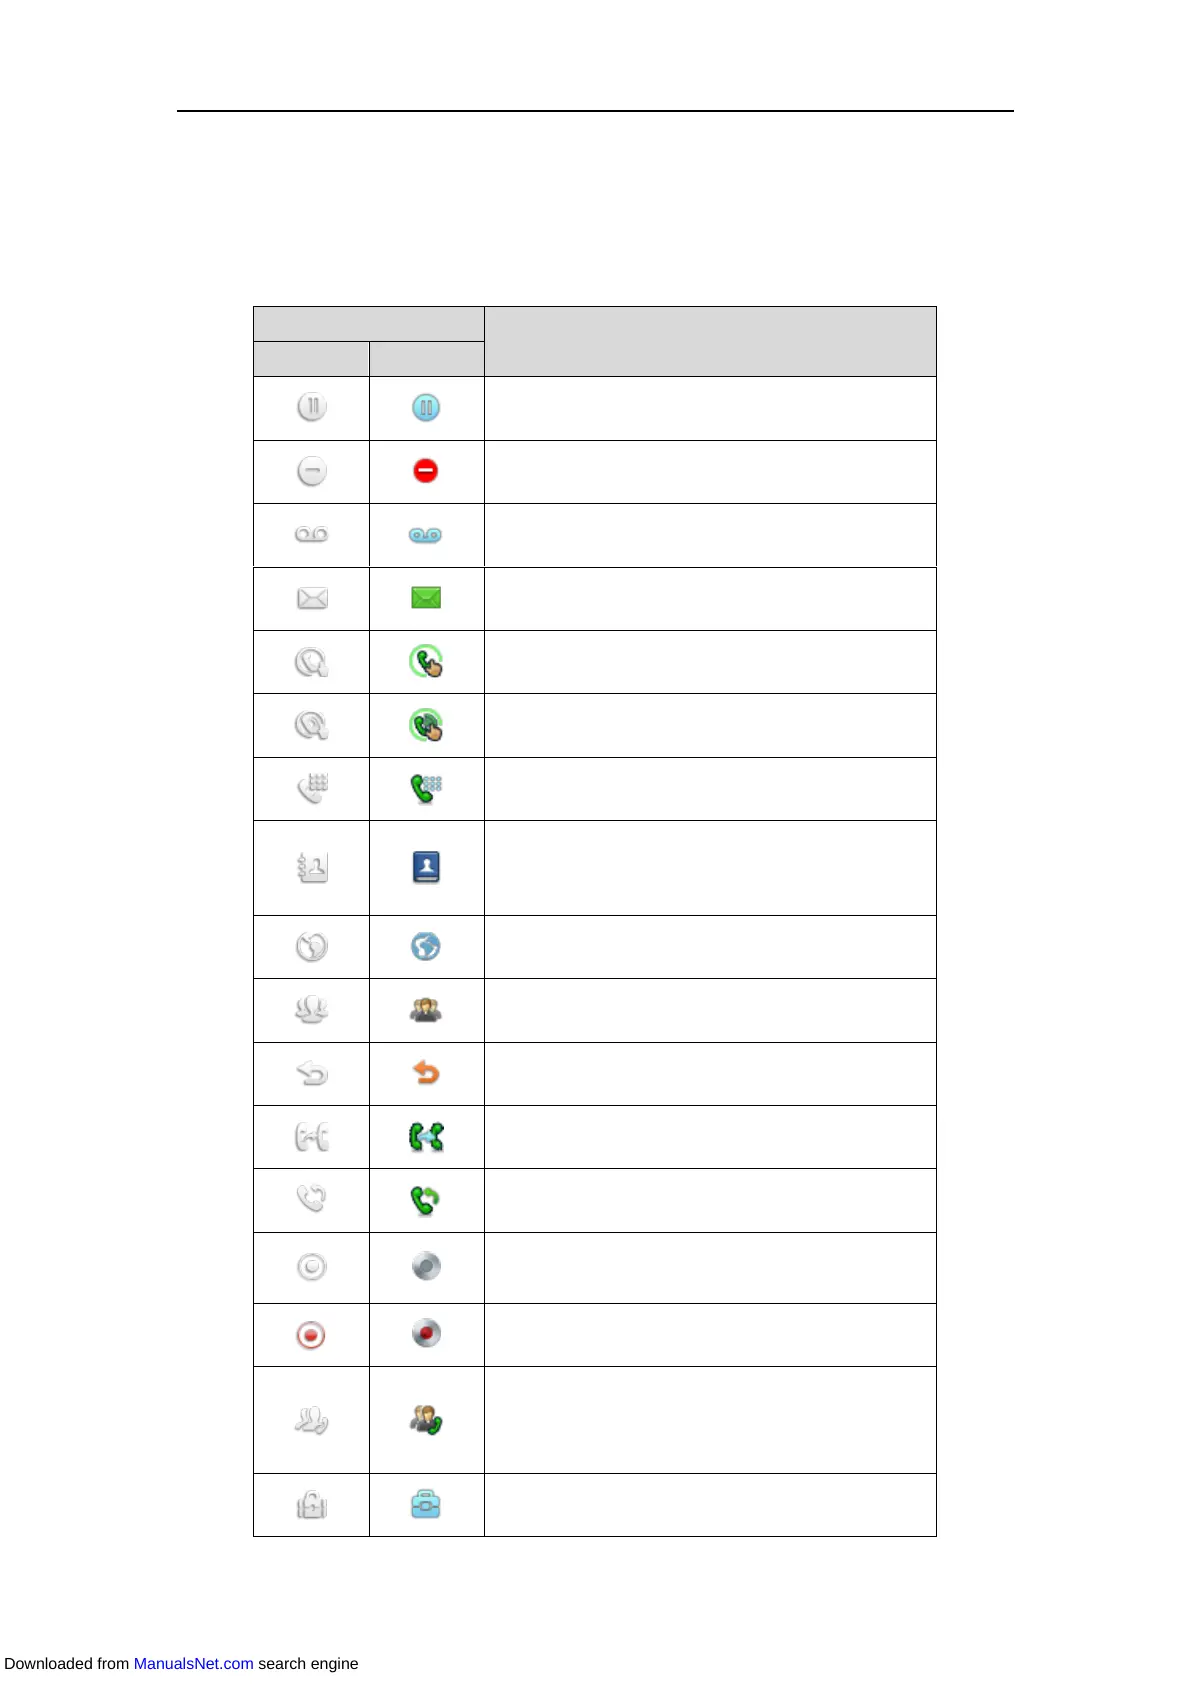Click the gray envelope outline icon
The image size is (1191, 1684).
312,598
